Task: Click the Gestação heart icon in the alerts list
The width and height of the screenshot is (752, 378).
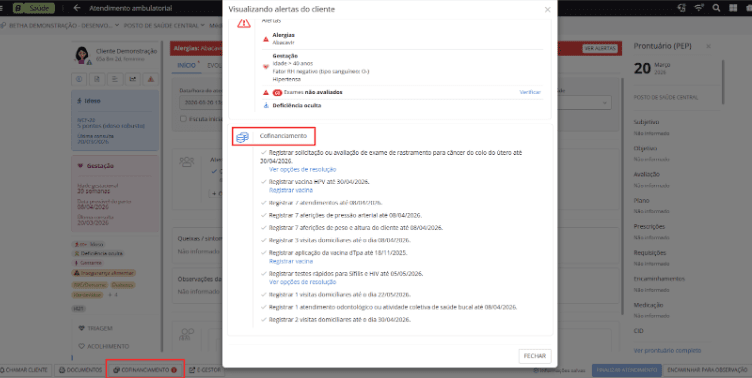Action: [265, 67]
